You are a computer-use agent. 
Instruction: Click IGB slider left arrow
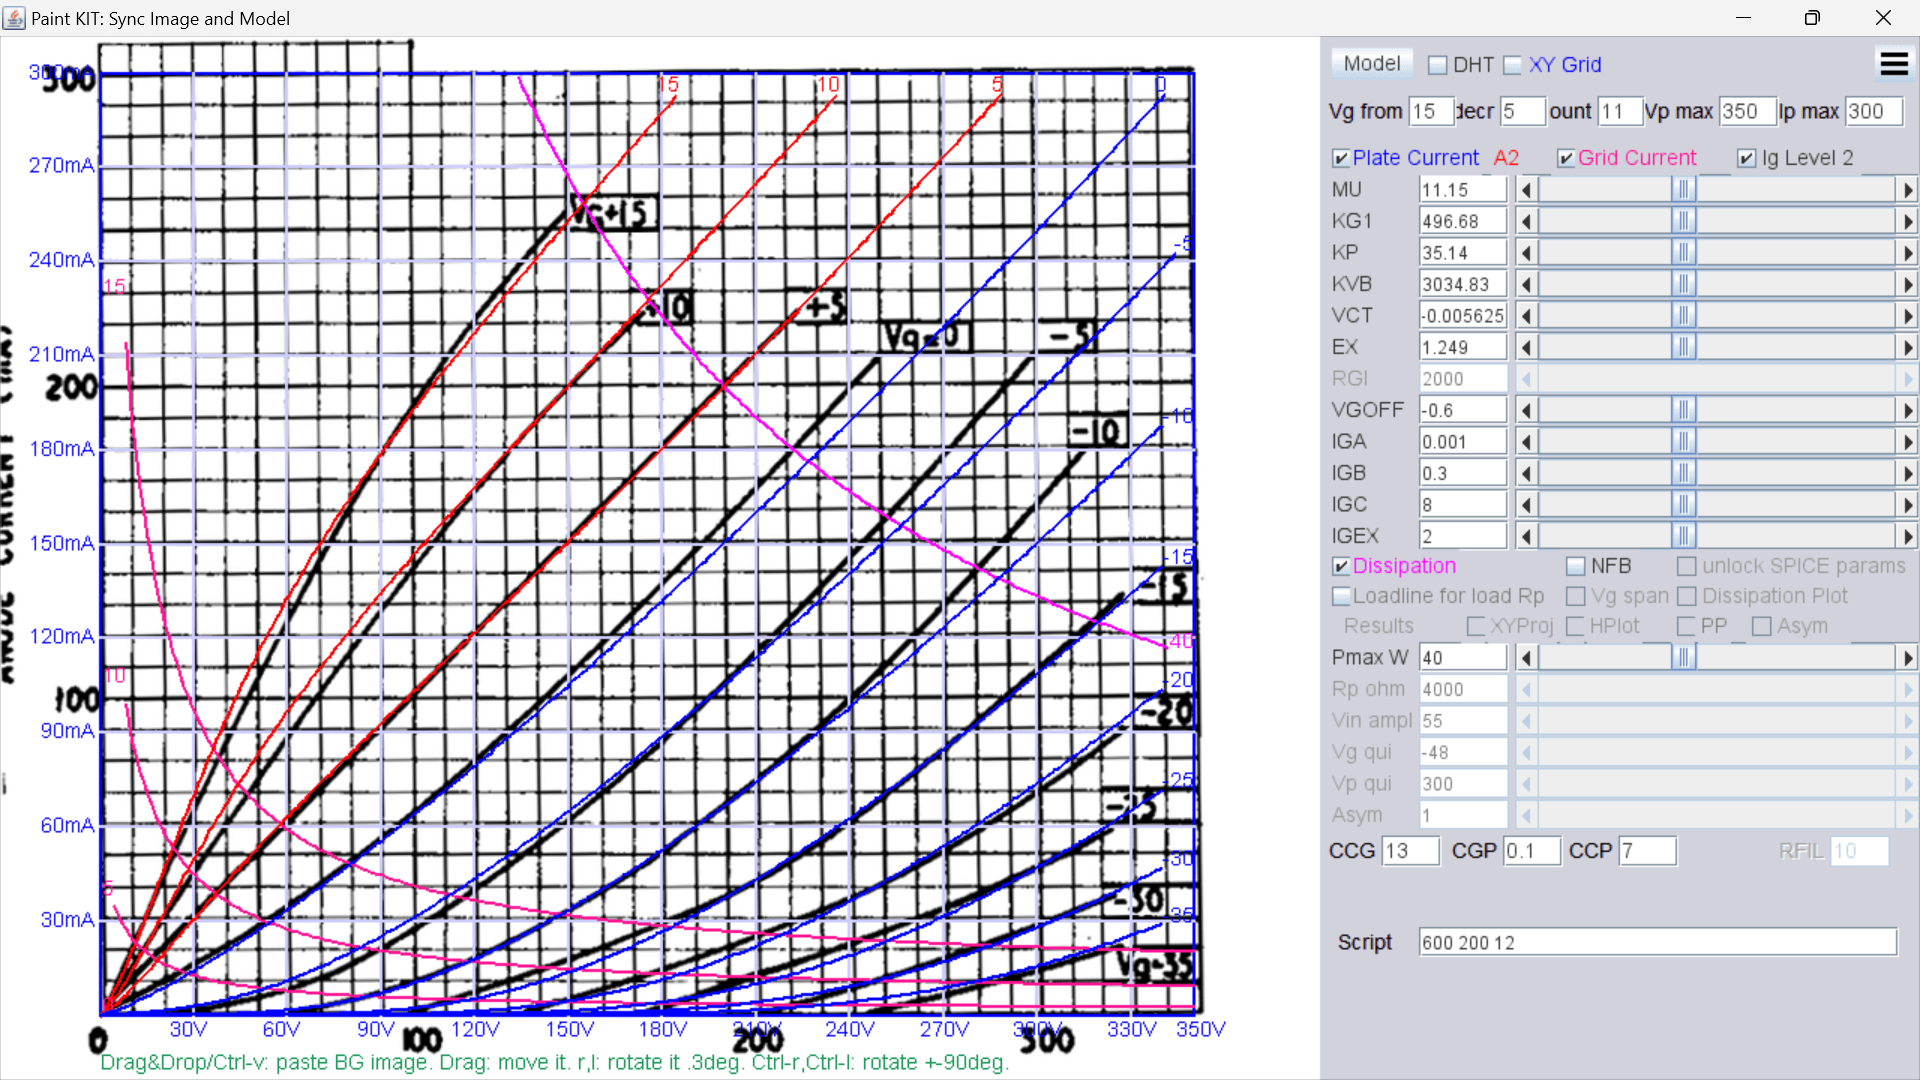point(1526,473)
